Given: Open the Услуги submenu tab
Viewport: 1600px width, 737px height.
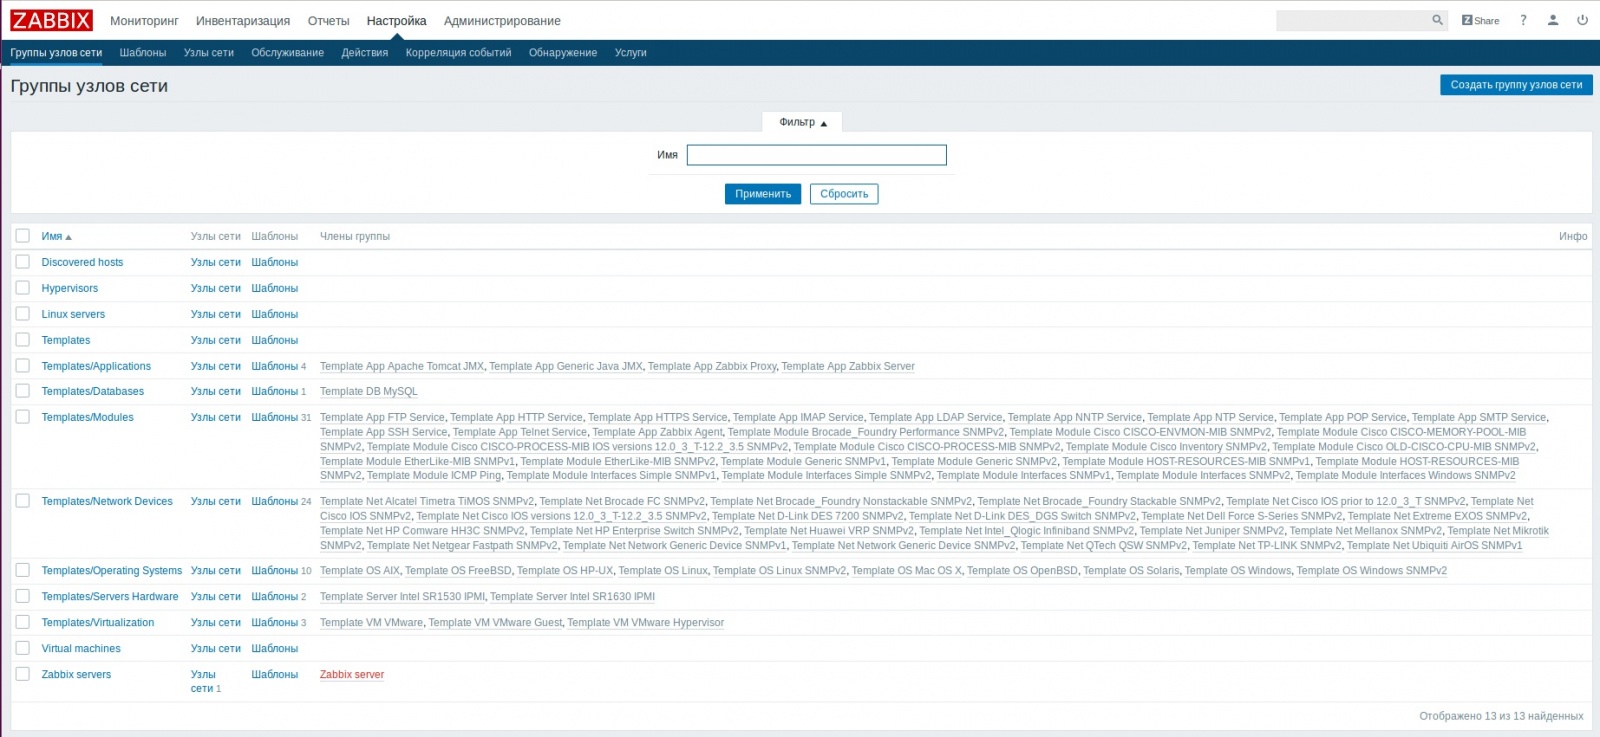Looking at the screenshot, I should 631,53.
